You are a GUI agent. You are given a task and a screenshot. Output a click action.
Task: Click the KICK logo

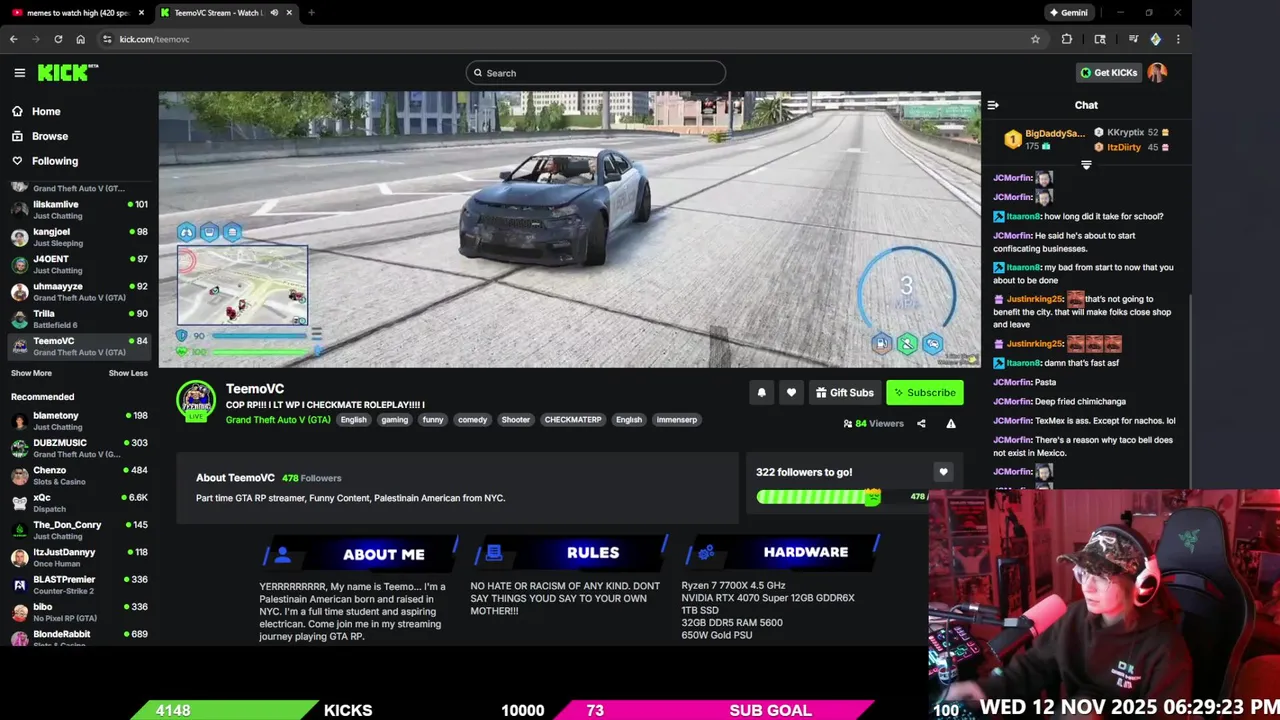(67, 72)
